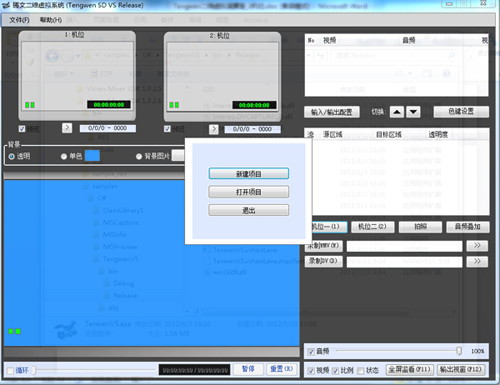Image resolution: width=500 pixels, height=385 pixels.
Task: Click the double-arrow browse button beside second record field
Action: pos(477,261)
